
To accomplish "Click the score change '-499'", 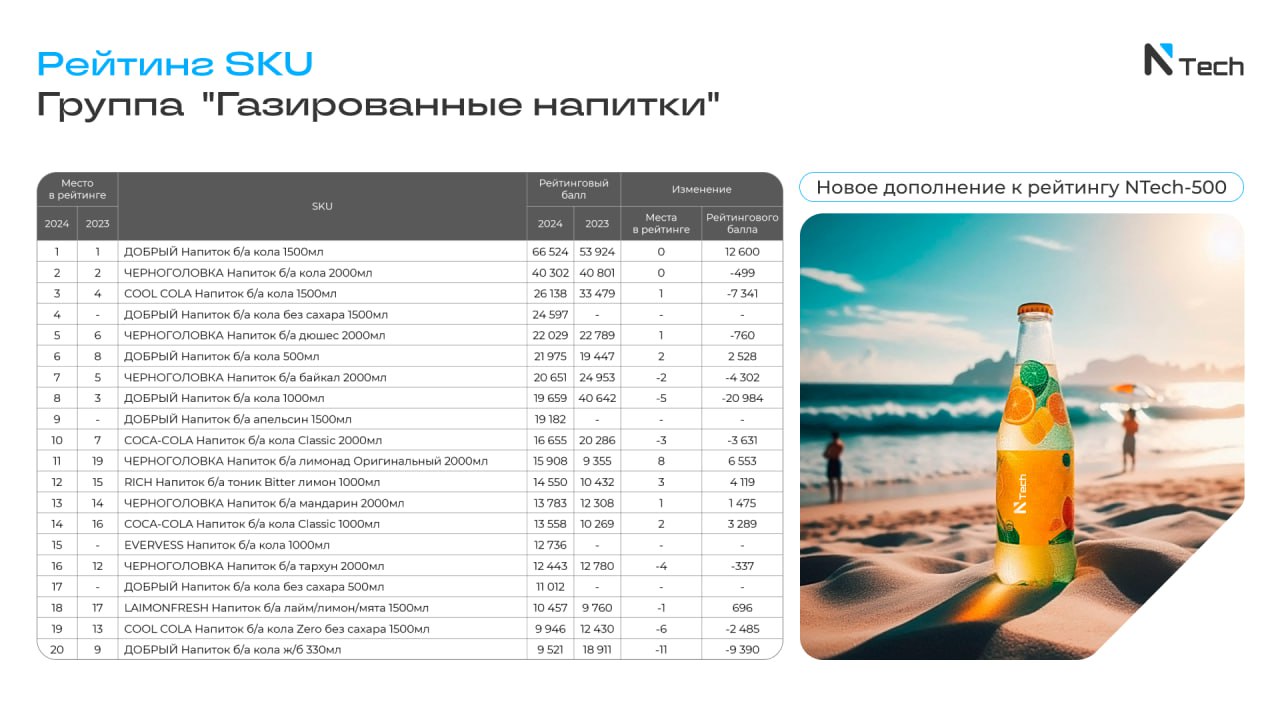I will coord(742,273).
